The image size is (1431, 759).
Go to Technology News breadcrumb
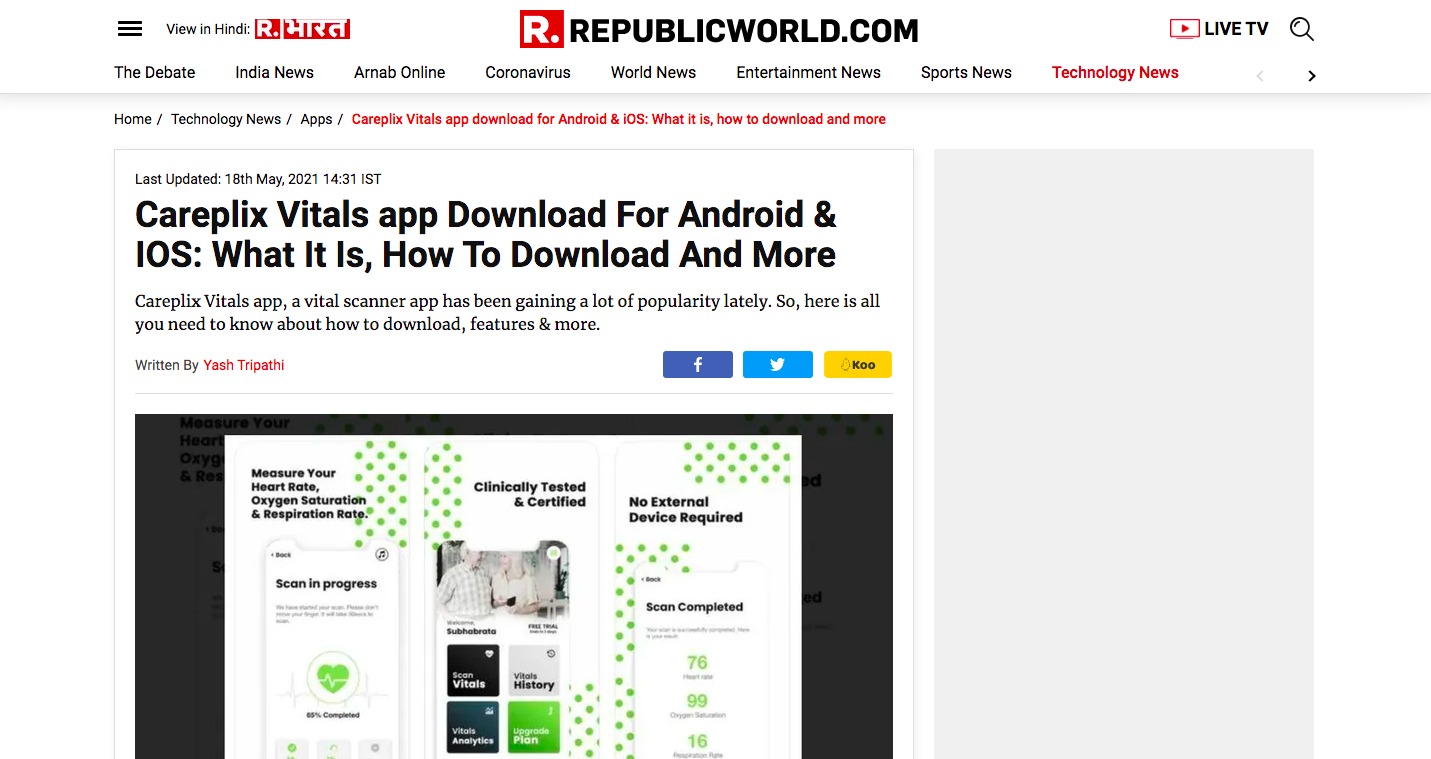coord(226,119)
